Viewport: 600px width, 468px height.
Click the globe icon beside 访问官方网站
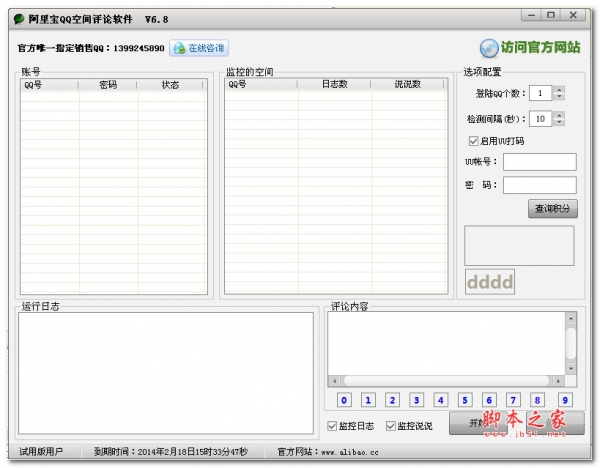(489, 49)
